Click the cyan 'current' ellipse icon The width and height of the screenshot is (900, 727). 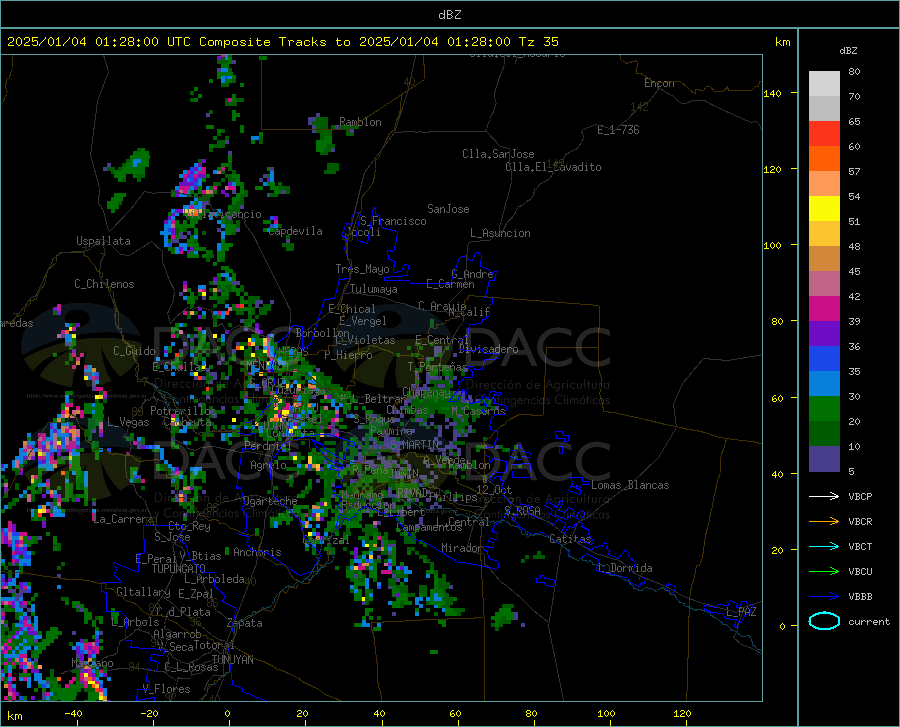[x=824, y=621]
